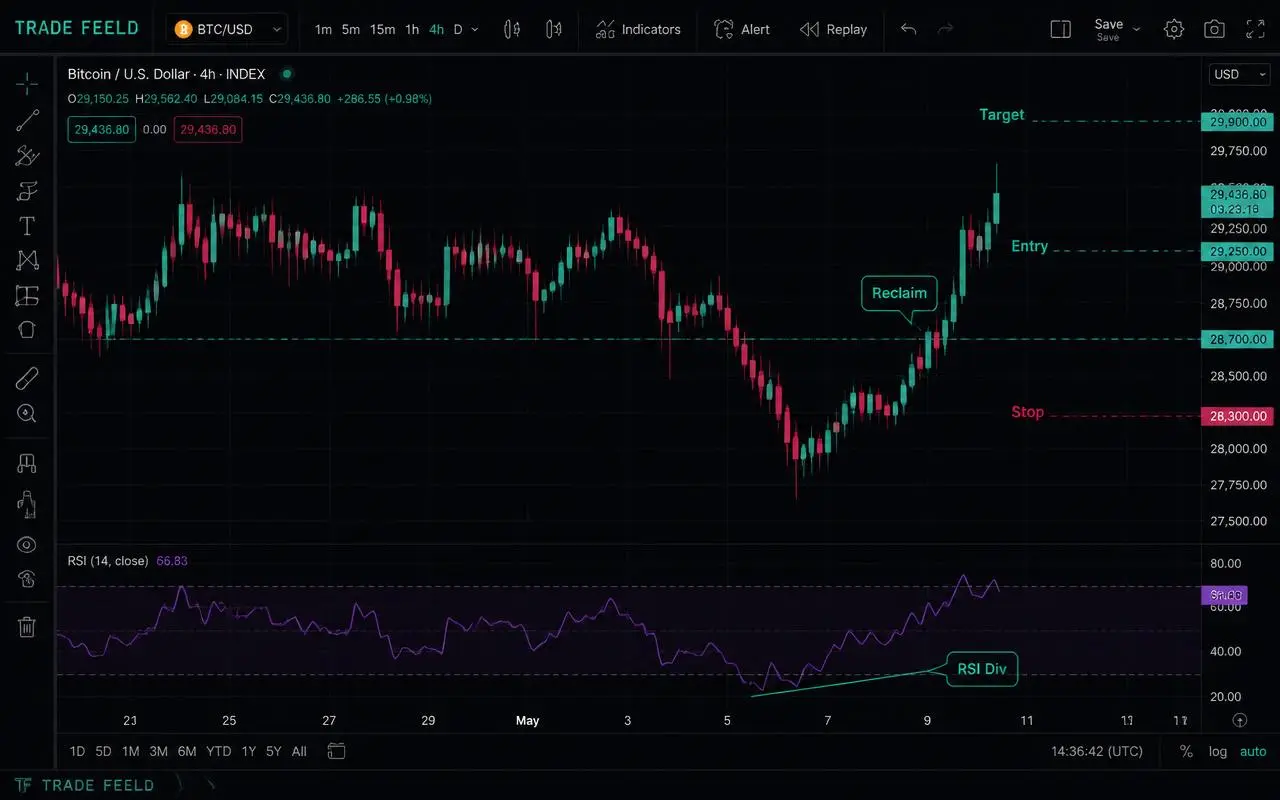Viewport: 1280px width, 800px height.
Task: Click the locked pointer icon above trash
Action: tap(27, 579)
